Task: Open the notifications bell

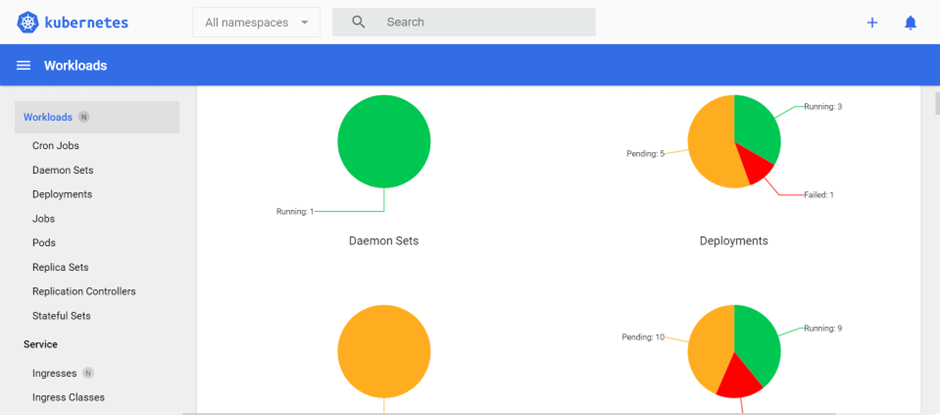Action: (x=910, y=22)
